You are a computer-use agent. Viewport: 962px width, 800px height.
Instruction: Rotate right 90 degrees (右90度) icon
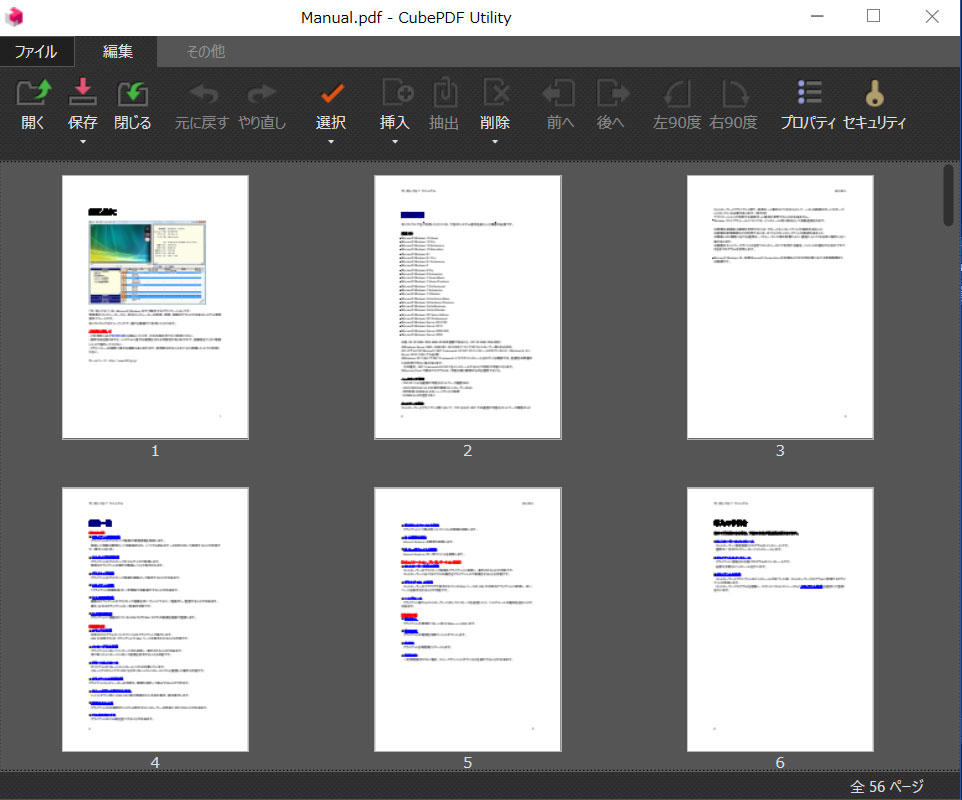click(x=733, y=94)
